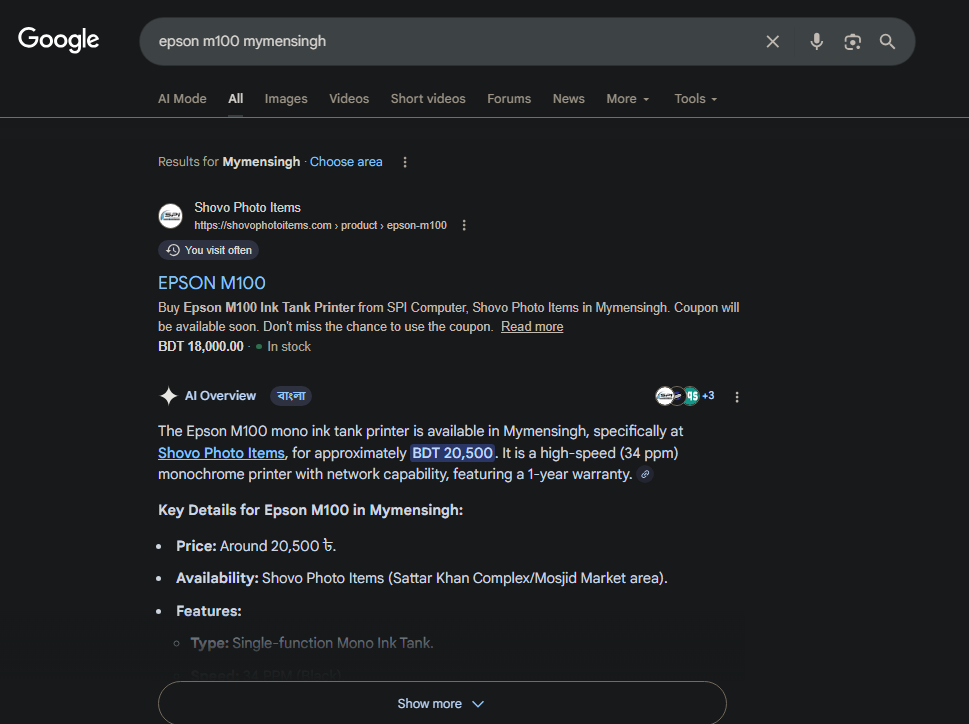Click the link icon after warranty sentence
This screenshot has width=969, height=724.
click(646, 475)
